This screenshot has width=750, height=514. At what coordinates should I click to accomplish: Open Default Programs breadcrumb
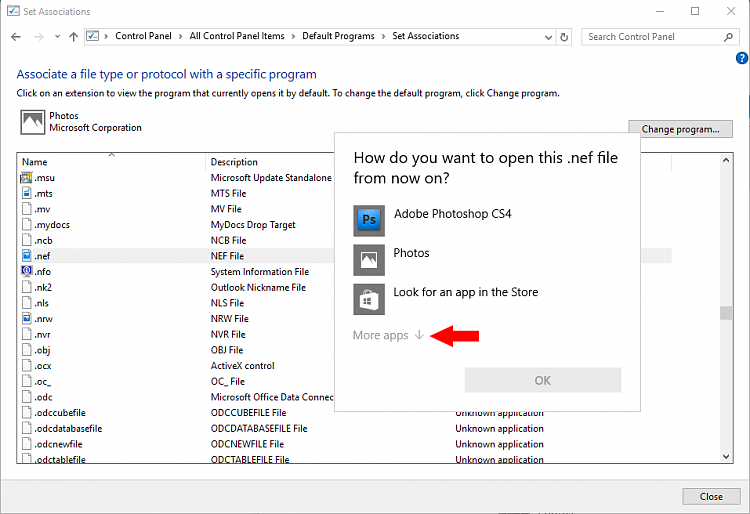point(338,36)
